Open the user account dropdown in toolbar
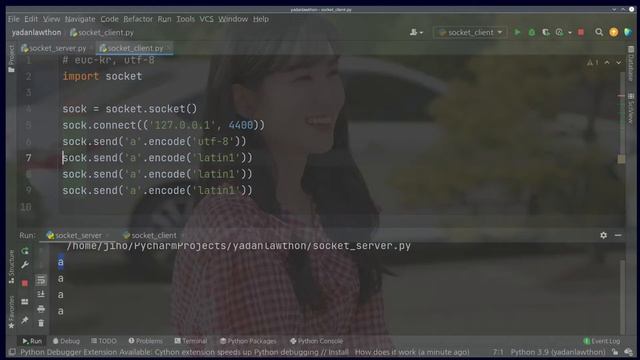 (416, 32)
